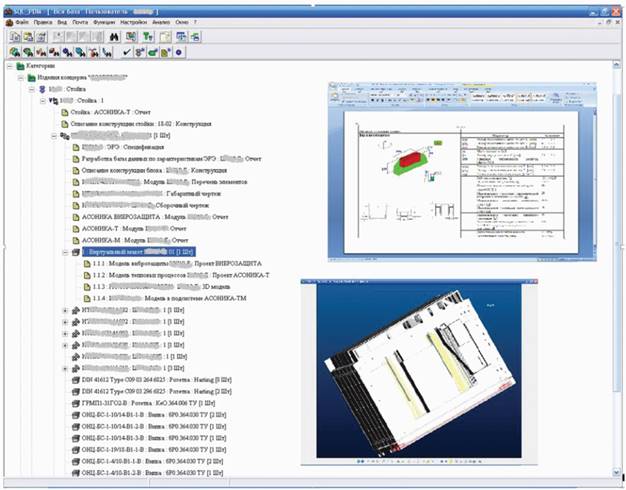Collapse the Стойка : 1 tree branch

42,101
